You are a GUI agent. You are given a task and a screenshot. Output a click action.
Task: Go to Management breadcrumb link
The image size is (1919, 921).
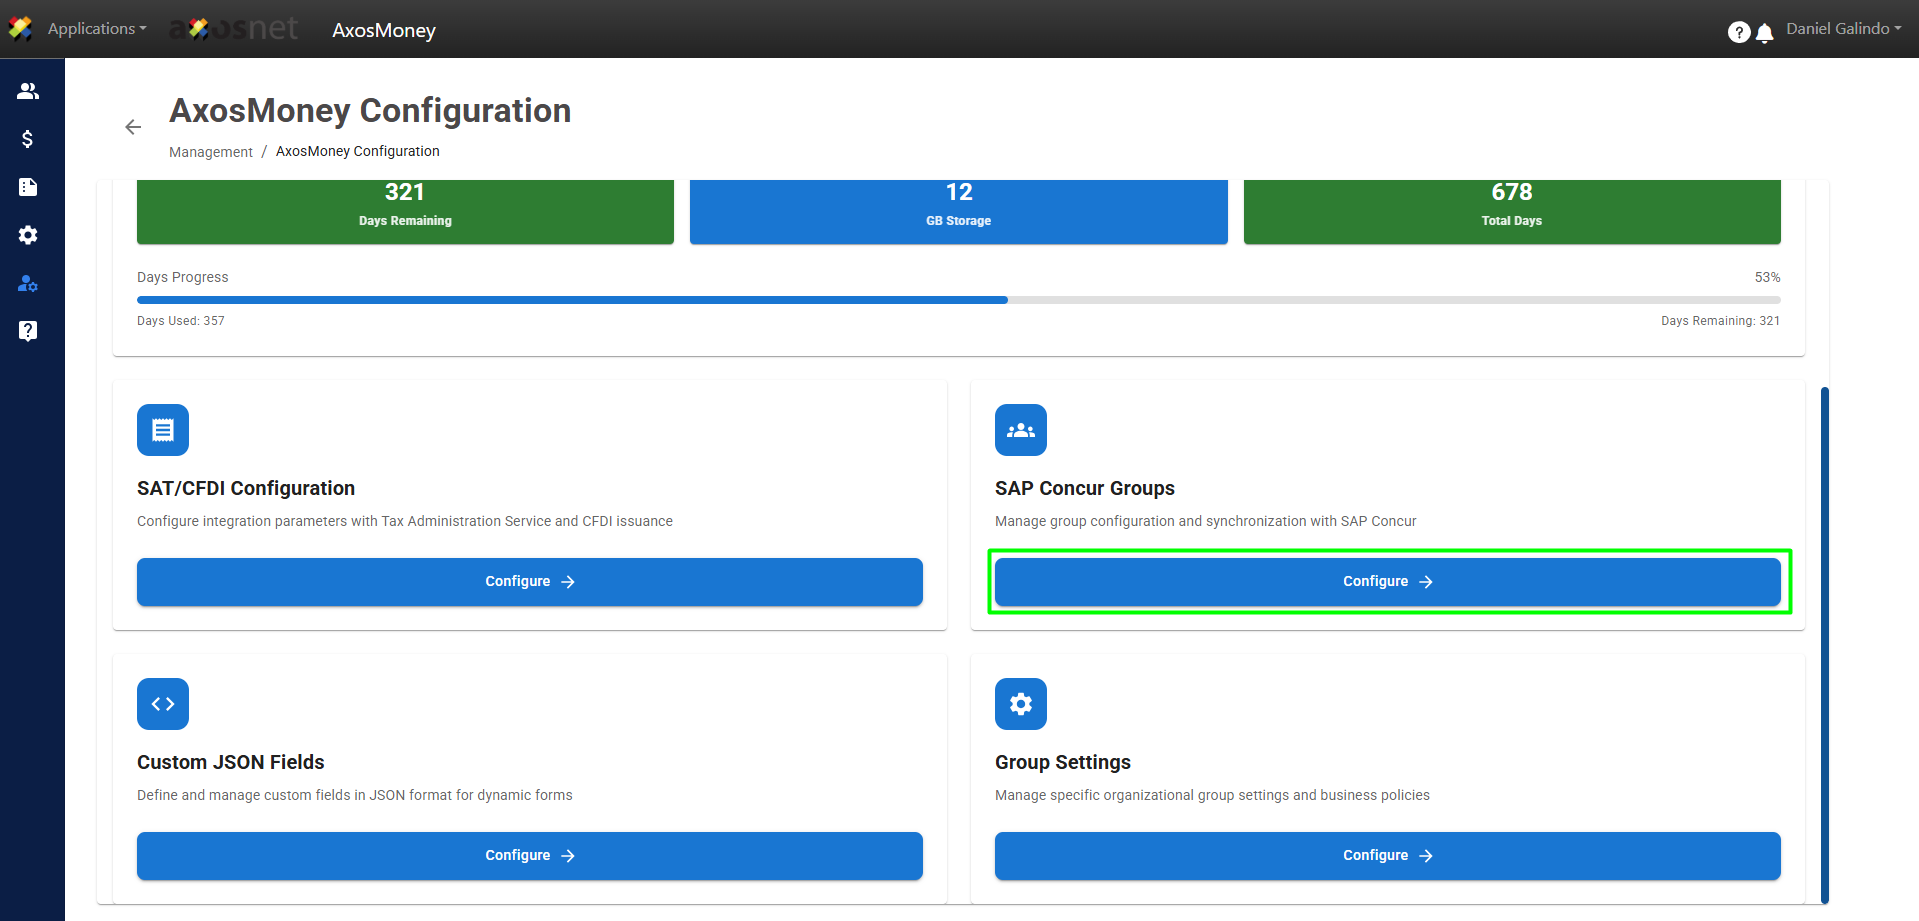(x=210, y=152)
